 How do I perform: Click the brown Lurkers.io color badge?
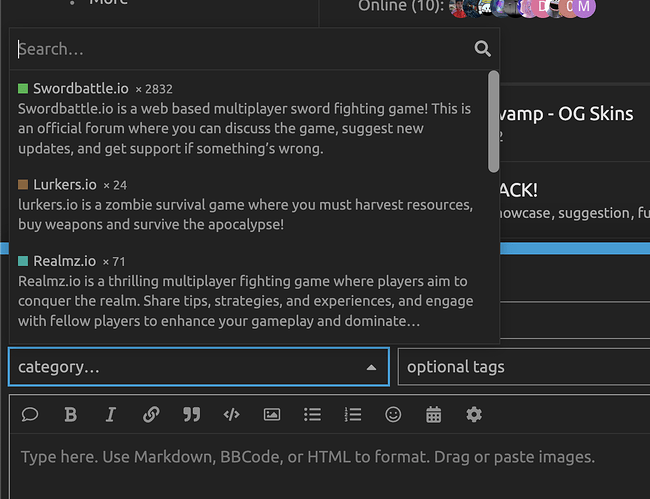23,184
